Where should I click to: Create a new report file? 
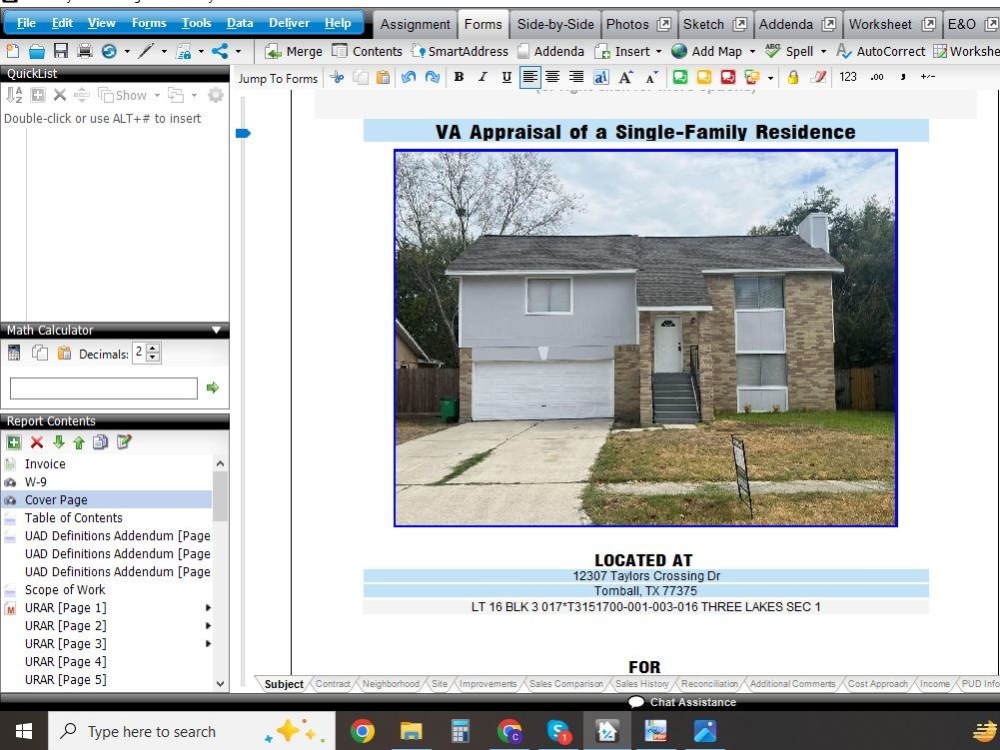click(x=12, y=51)
